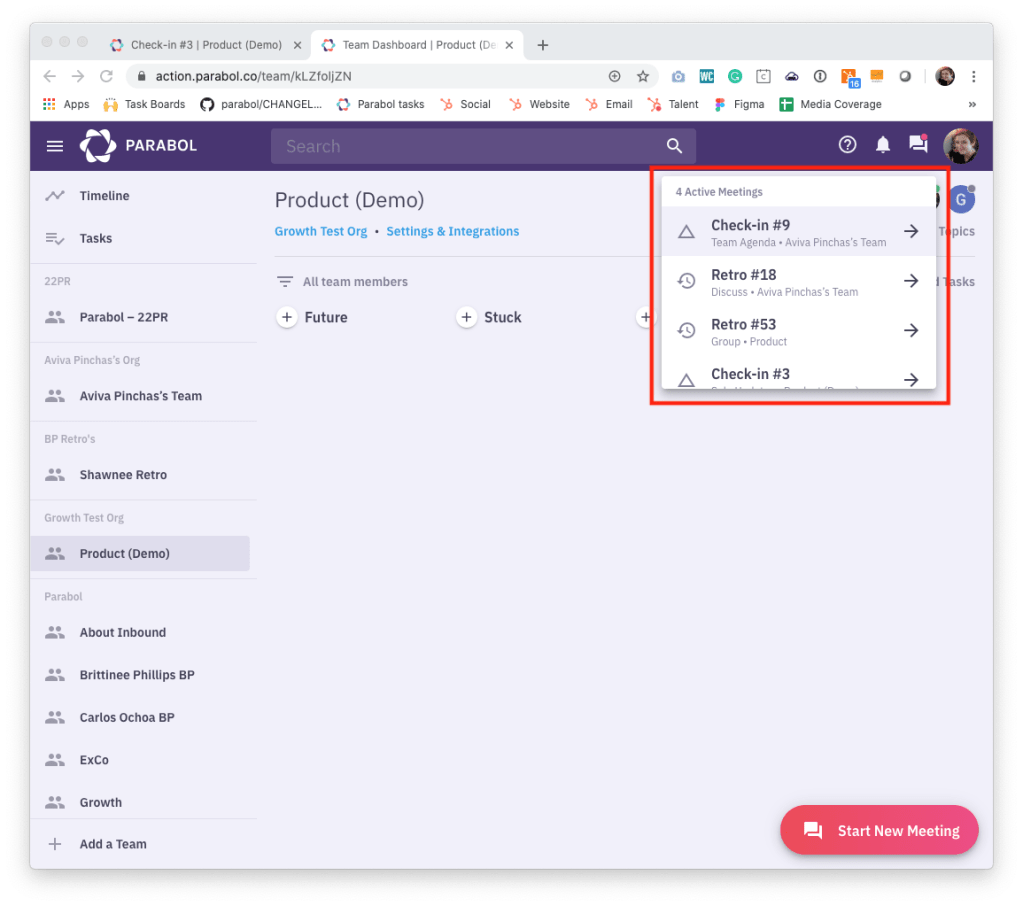1023x906 pixels.
Task: Click the Grammarly extension icon
Action: (x=735, y=76)
